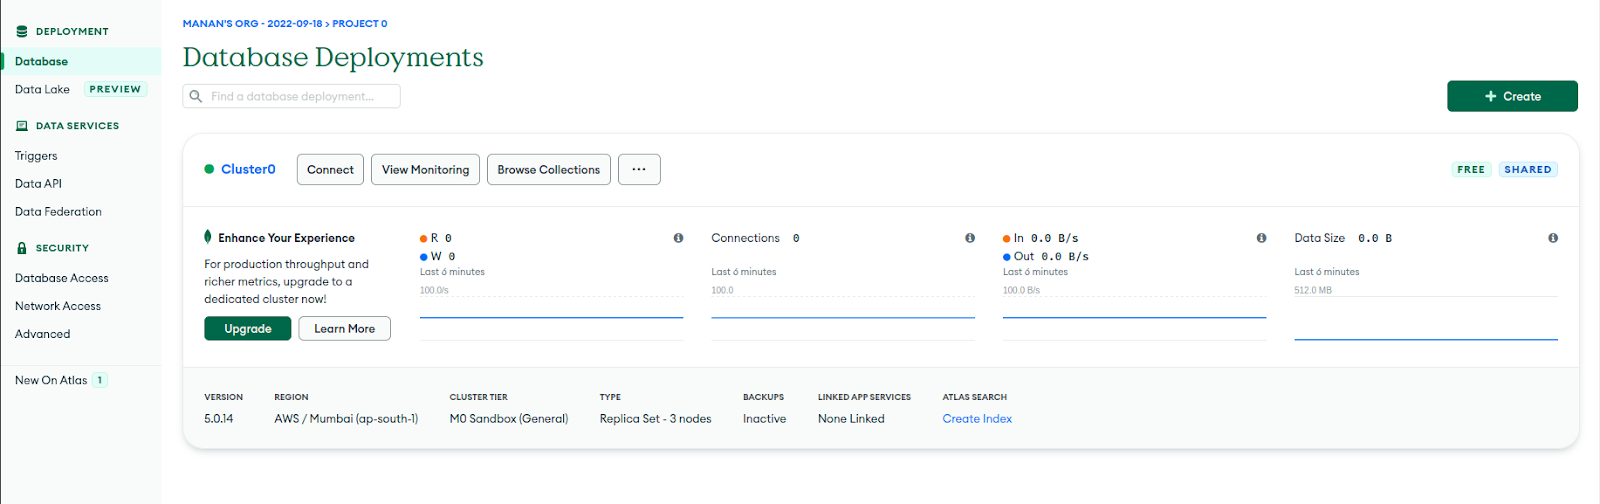1600x504 pixels.
Task: Open Data Federation
Action: coord(58,212)
